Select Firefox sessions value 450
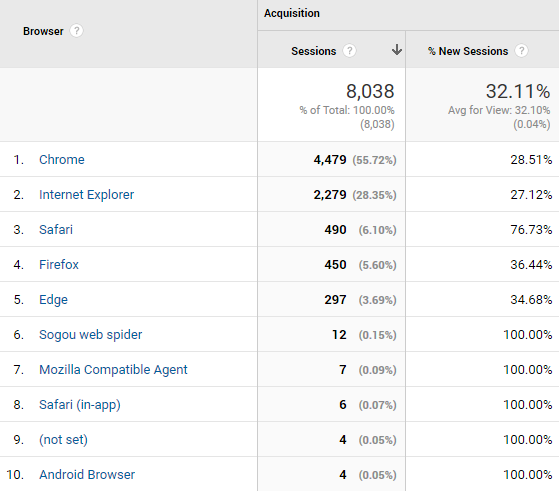The height and width of the screenshot is (491, 559). [x=335, y=265]
